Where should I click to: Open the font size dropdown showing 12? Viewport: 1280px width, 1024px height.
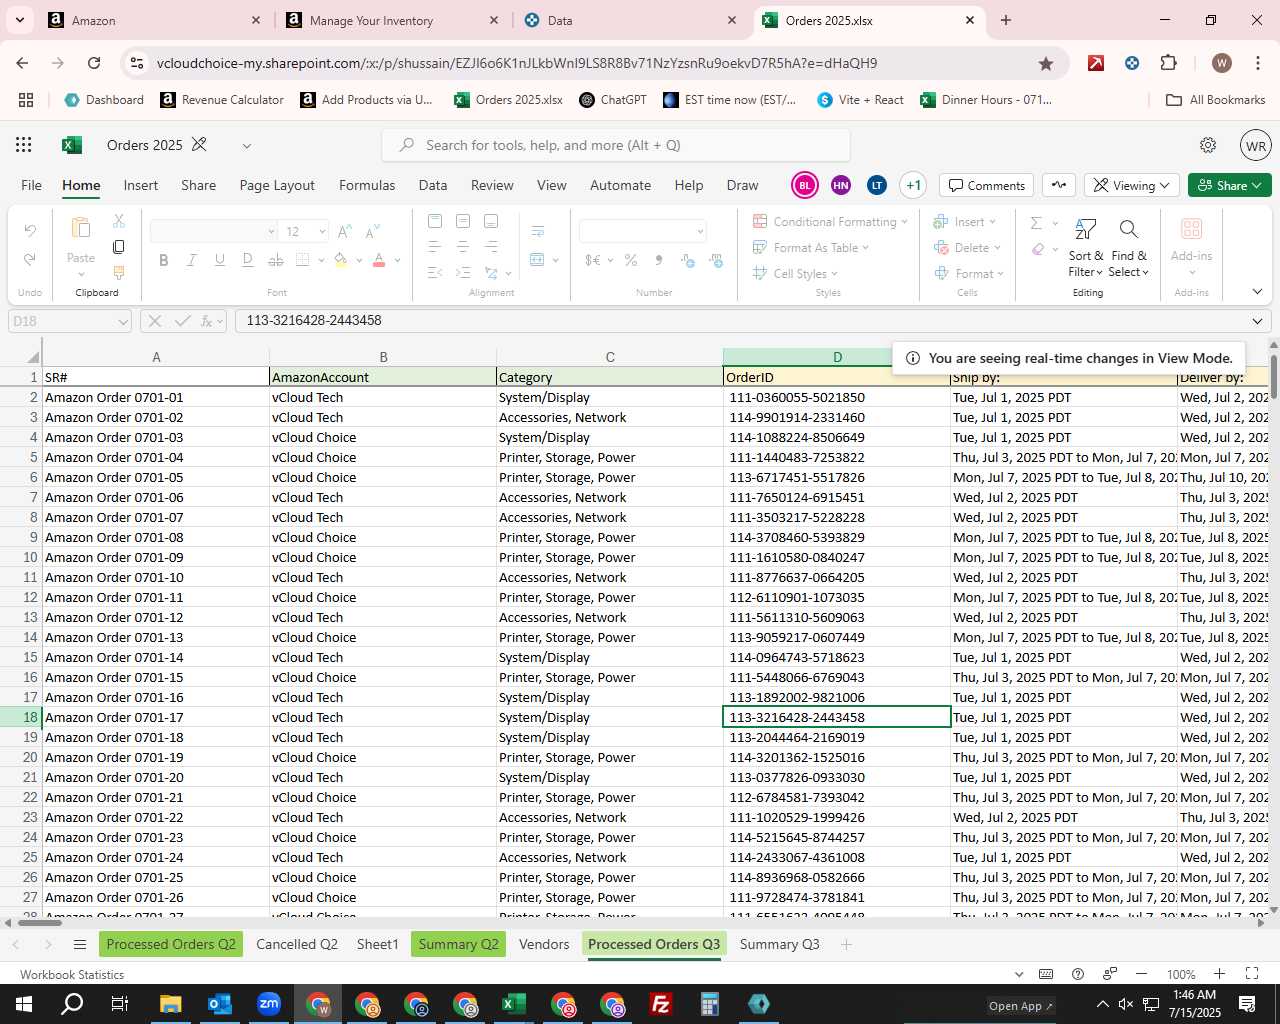tap(322, 232)
